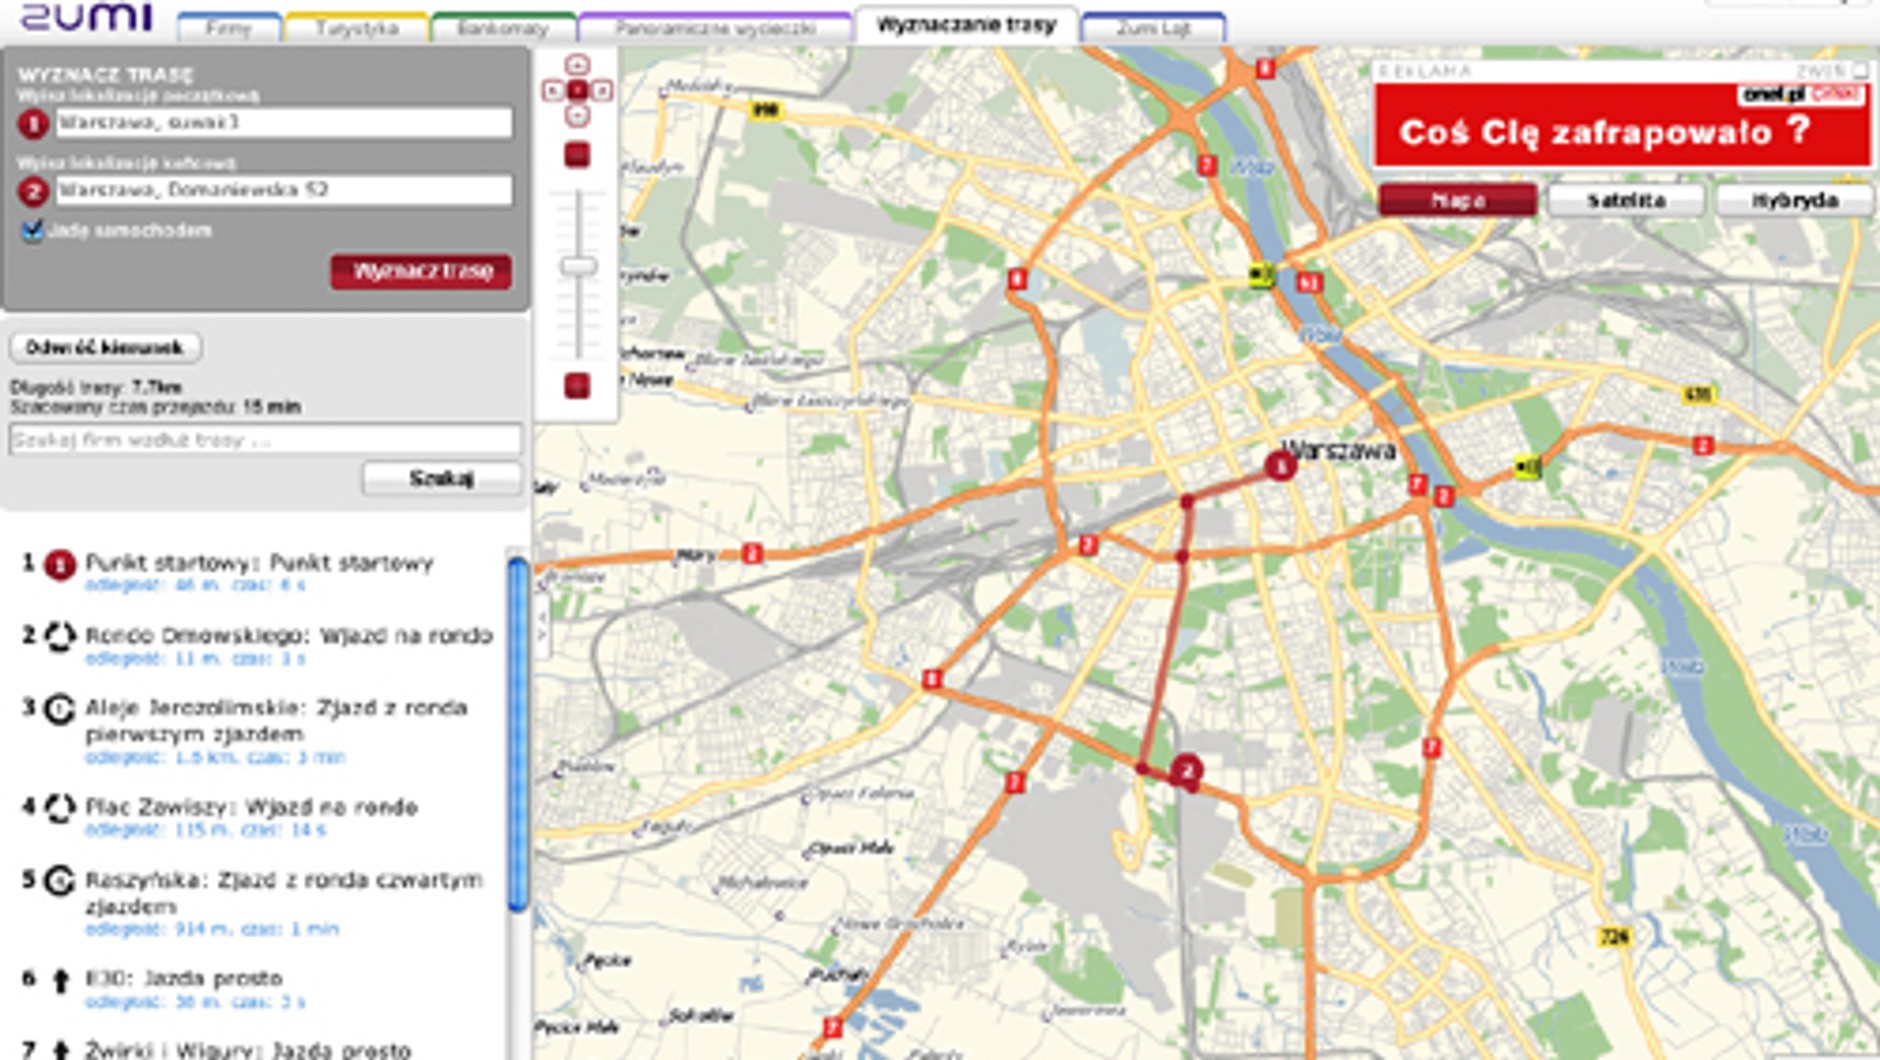
Task: Click 'Plac Zawiszy: Wjazd na rondo' step
Action: coord(251,807)
